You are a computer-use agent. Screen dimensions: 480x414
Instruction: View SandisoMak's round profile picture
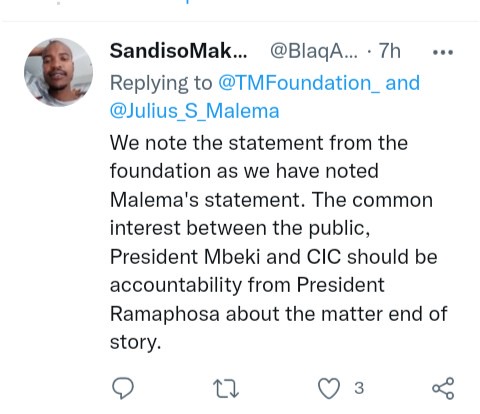(59, 72)
